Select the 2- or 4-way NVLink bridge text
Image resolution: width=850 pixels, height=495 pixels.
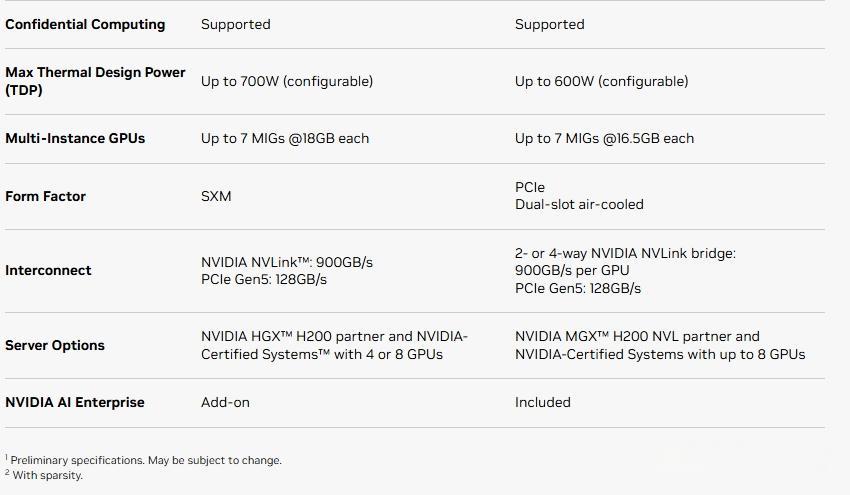click(625, 254)
